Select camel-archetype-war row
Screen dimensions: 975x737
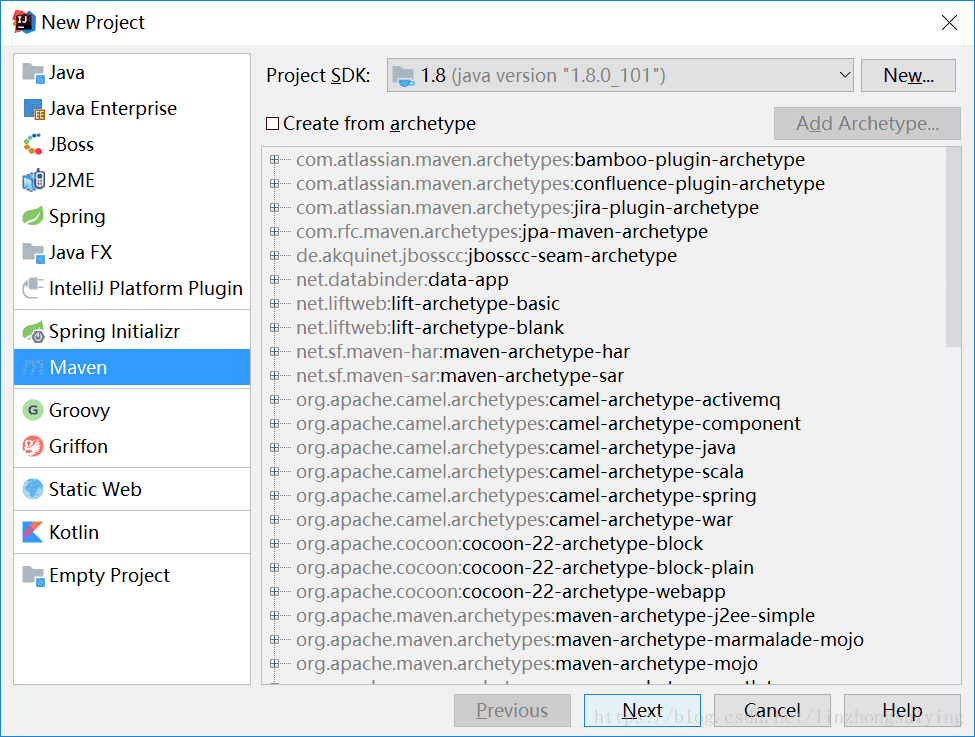click(514, 520)
